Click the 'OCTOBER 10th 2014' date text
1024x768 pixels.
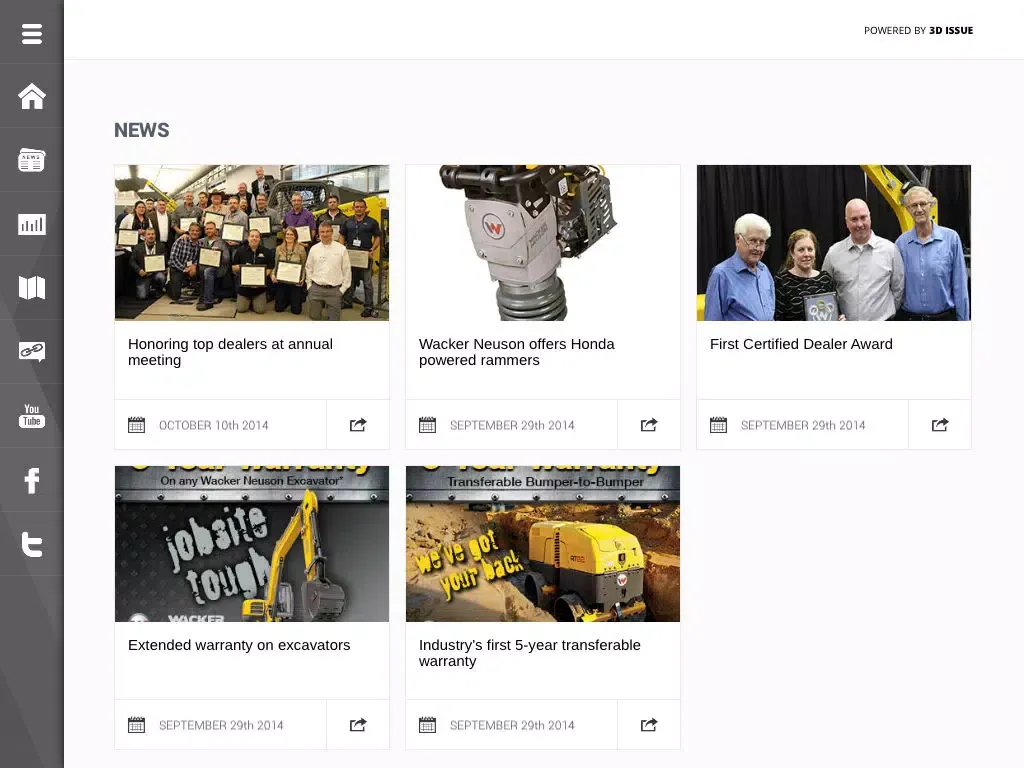point(214,425)
